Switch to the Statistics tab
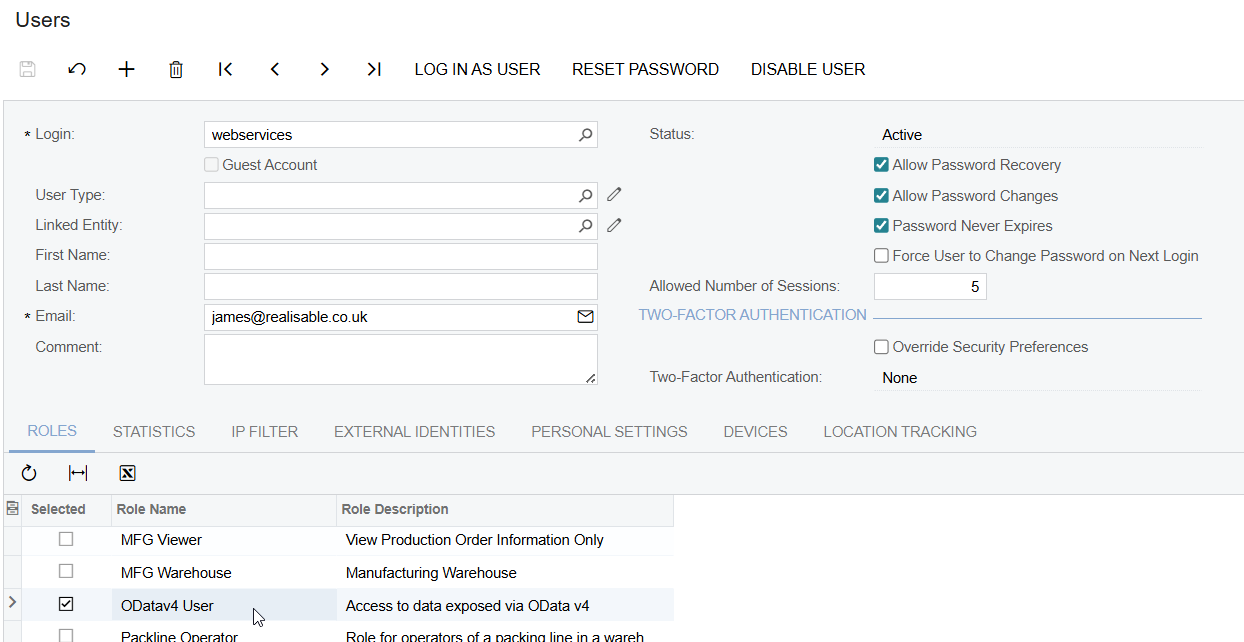1244x642 pixels. coord(154,432)
